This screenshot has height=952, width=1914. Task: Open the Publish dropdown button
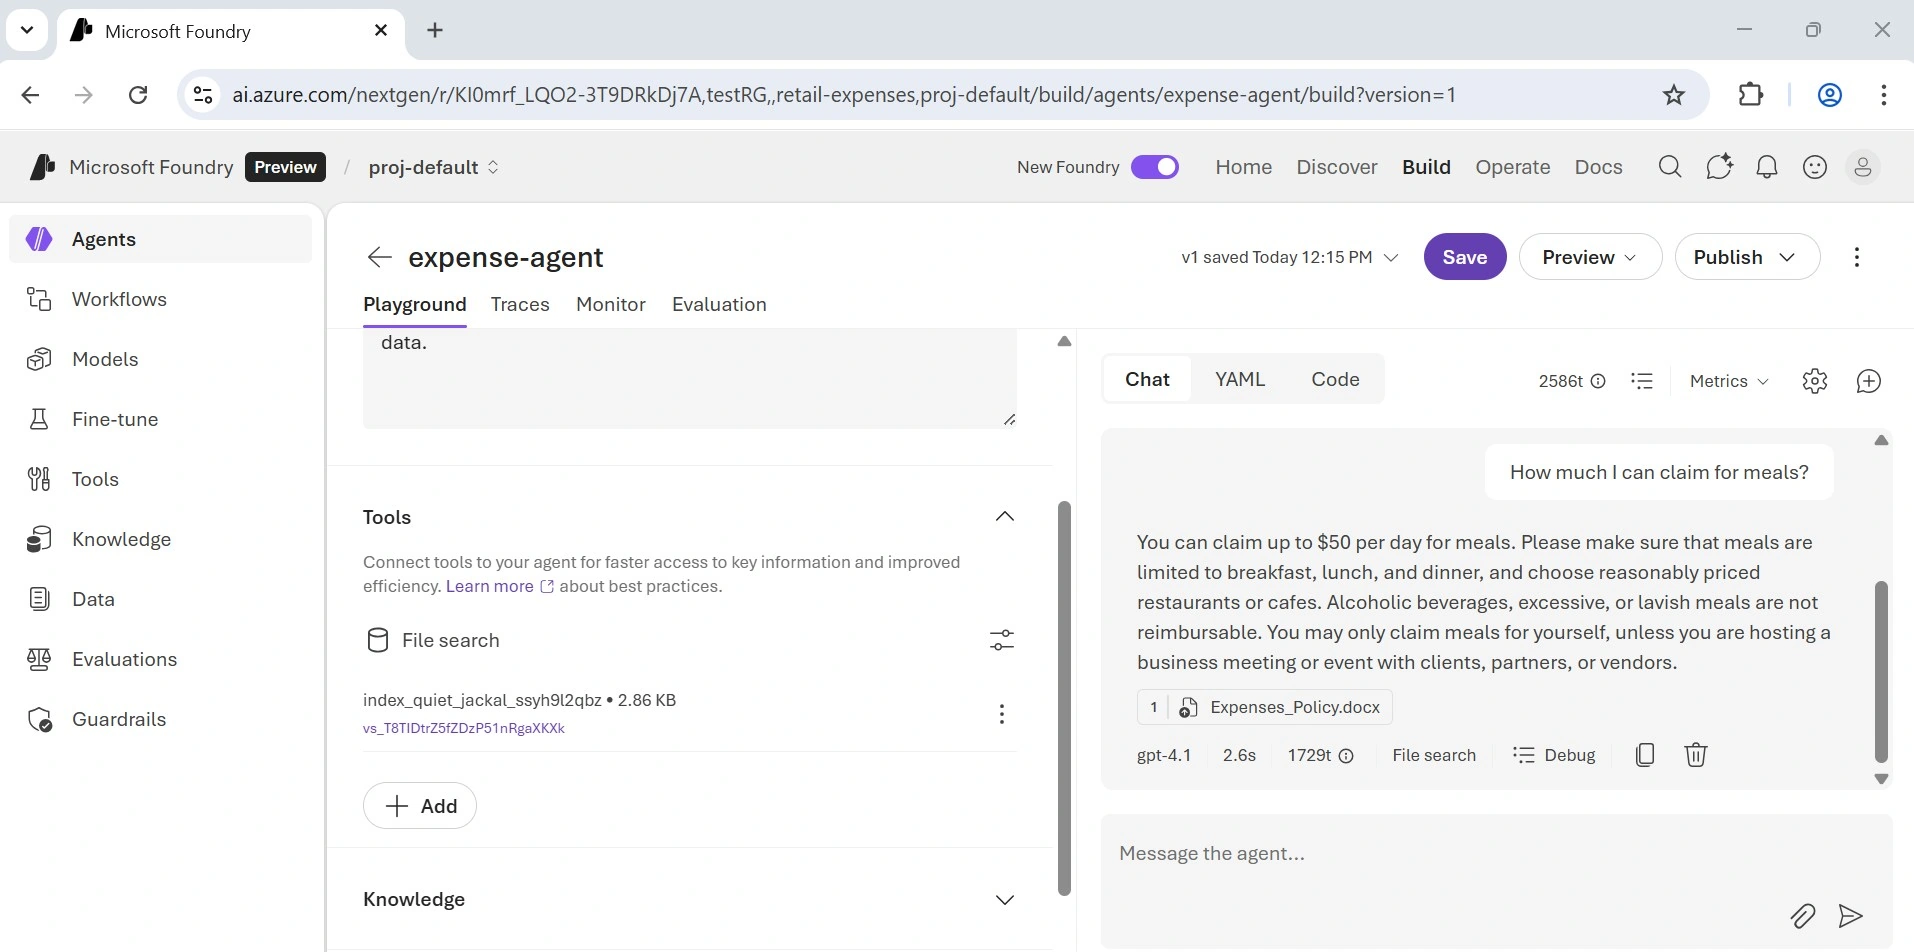pyautogui.click(x=1747, y=257)
